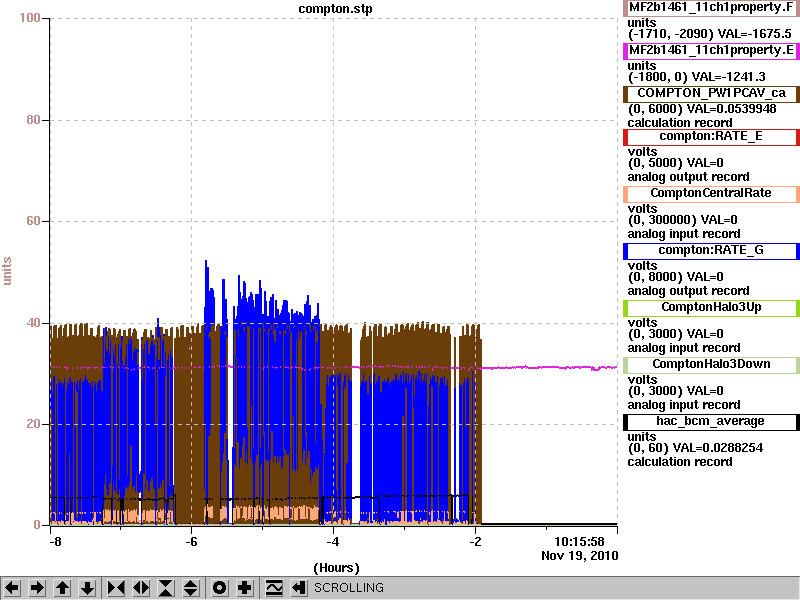
Task: Click the x-axis tick label -4
Action: click(x=333, y=542)
